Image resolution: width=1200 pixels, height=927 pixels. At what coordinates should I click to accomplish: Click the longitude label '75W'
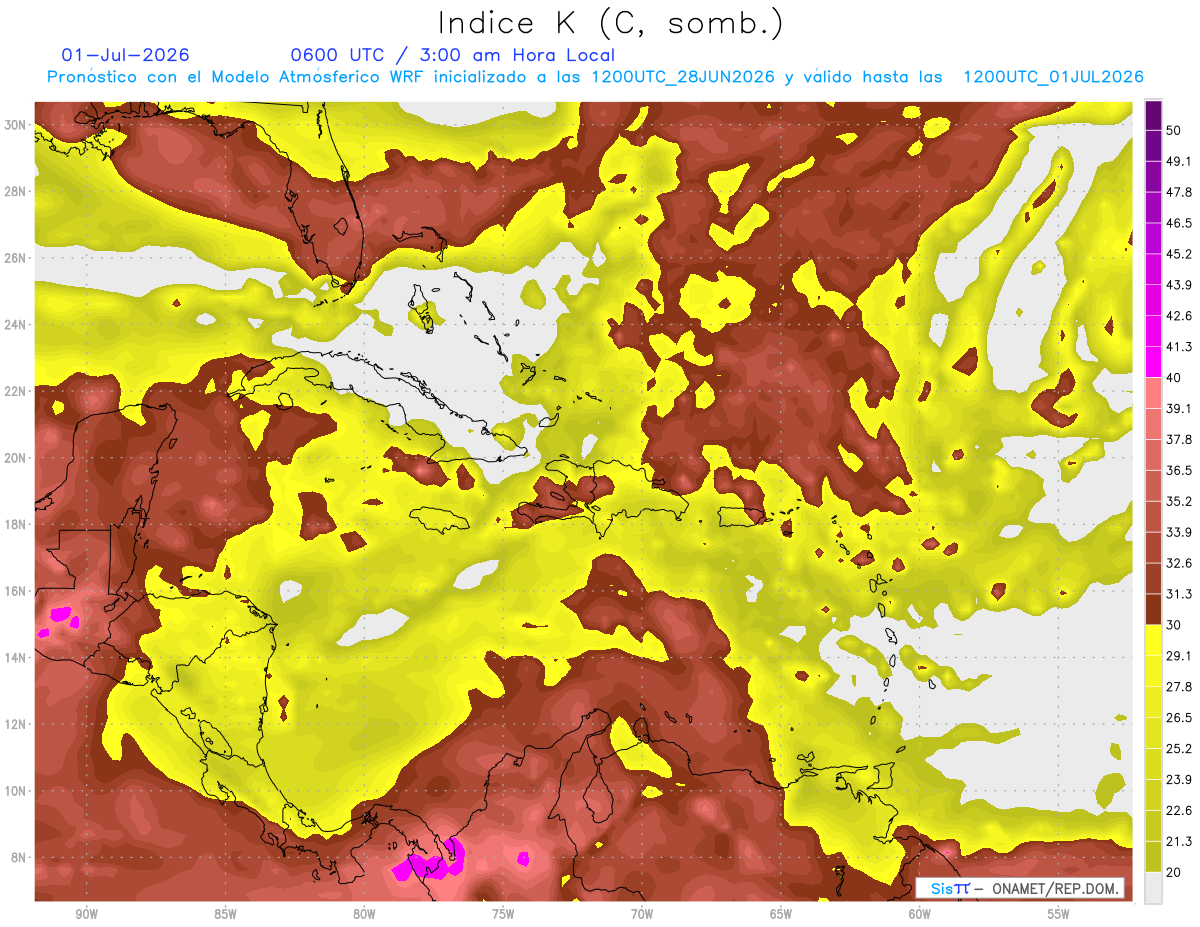point(503,915)
